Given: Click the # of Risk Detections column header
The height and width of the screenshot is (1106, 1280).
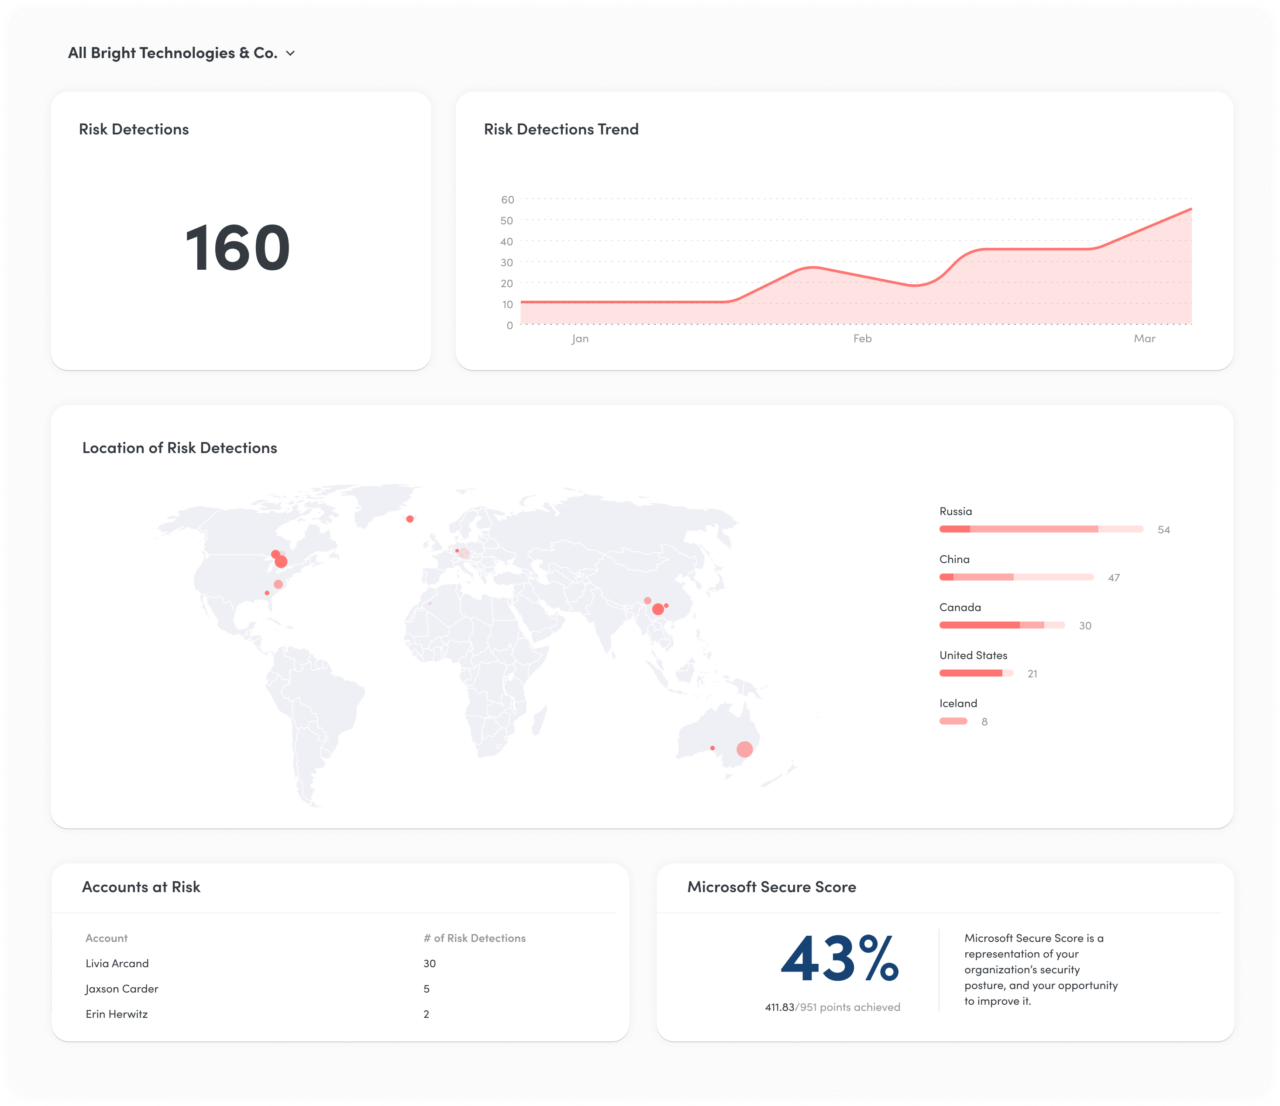Looking at the screenshot, I should tap(474, 938).
